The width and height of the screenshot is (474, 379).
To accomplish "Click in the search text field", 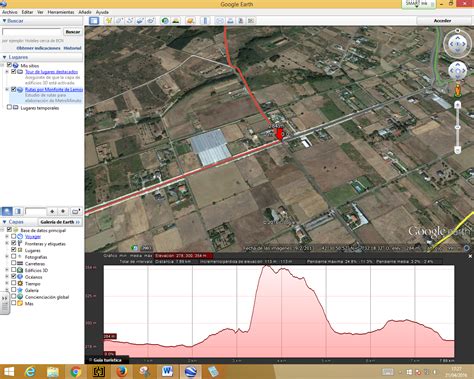I will point(32,32).
